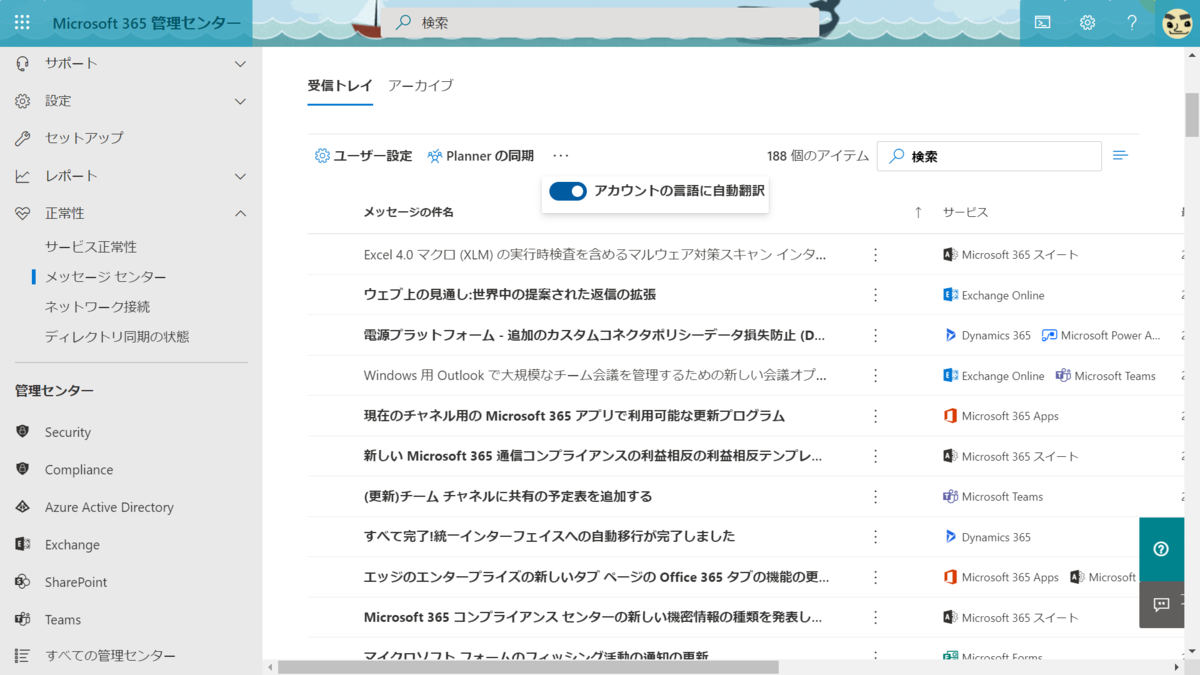Open the help question mark in the header
This screenshot has width=1200, height=675.
(1132, 22)
